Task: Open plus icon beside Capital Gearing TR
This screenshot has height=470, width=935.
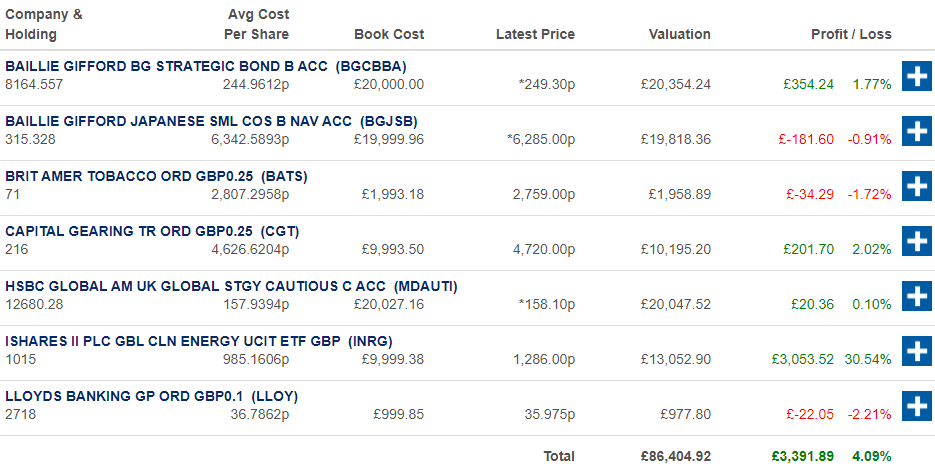Action: tap(916, 241)
